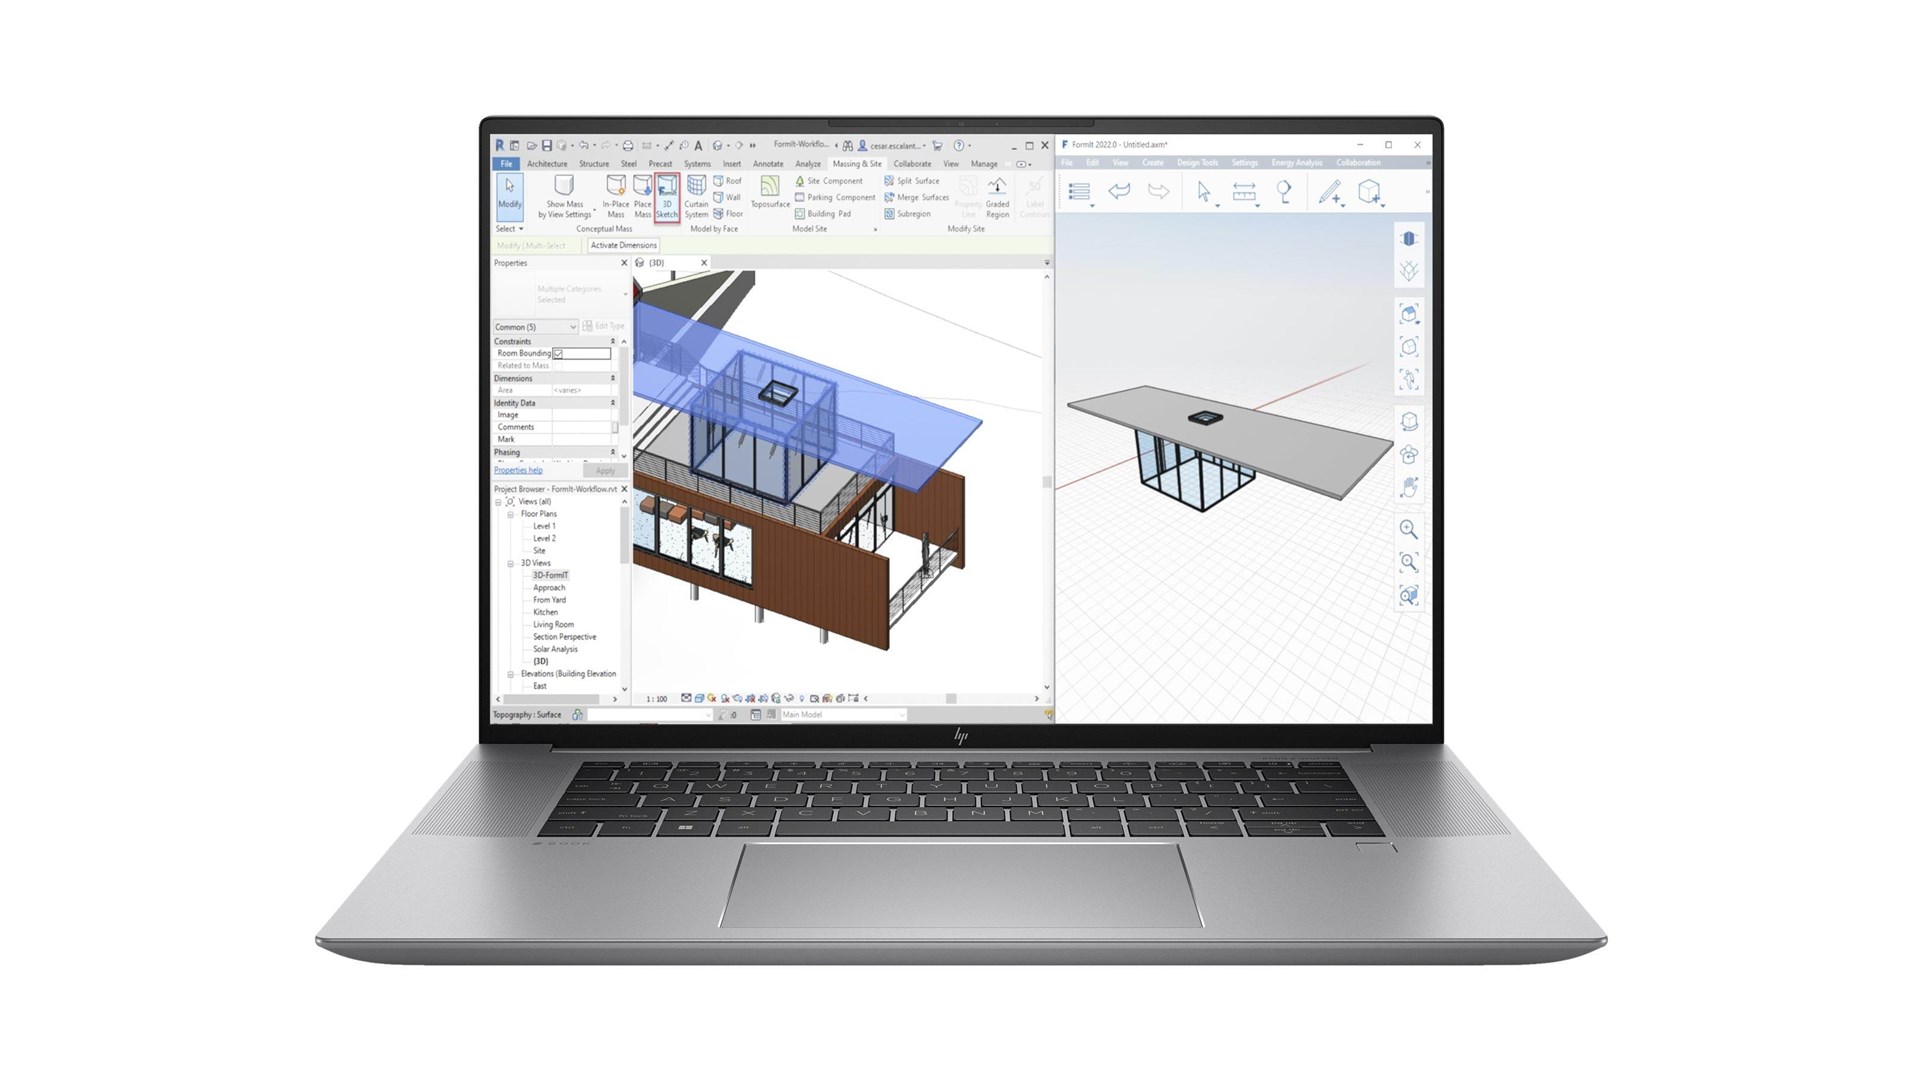Click the 3D Sketch FormIt button
Screen dimensions: 1920x1080
[667, 196]
